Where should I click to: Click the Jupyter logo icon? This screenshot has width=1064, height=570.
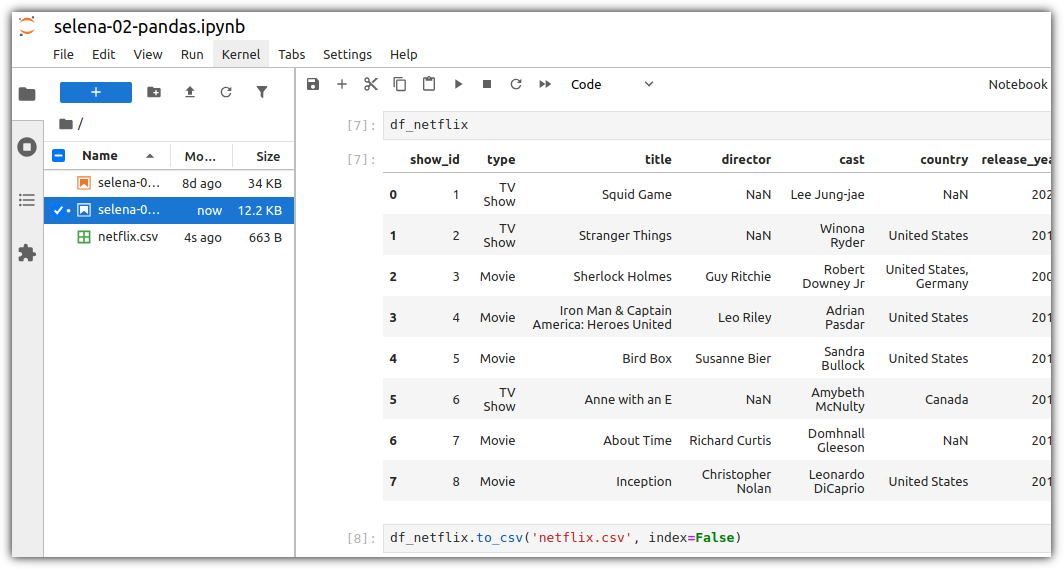(x=27, y=26)
